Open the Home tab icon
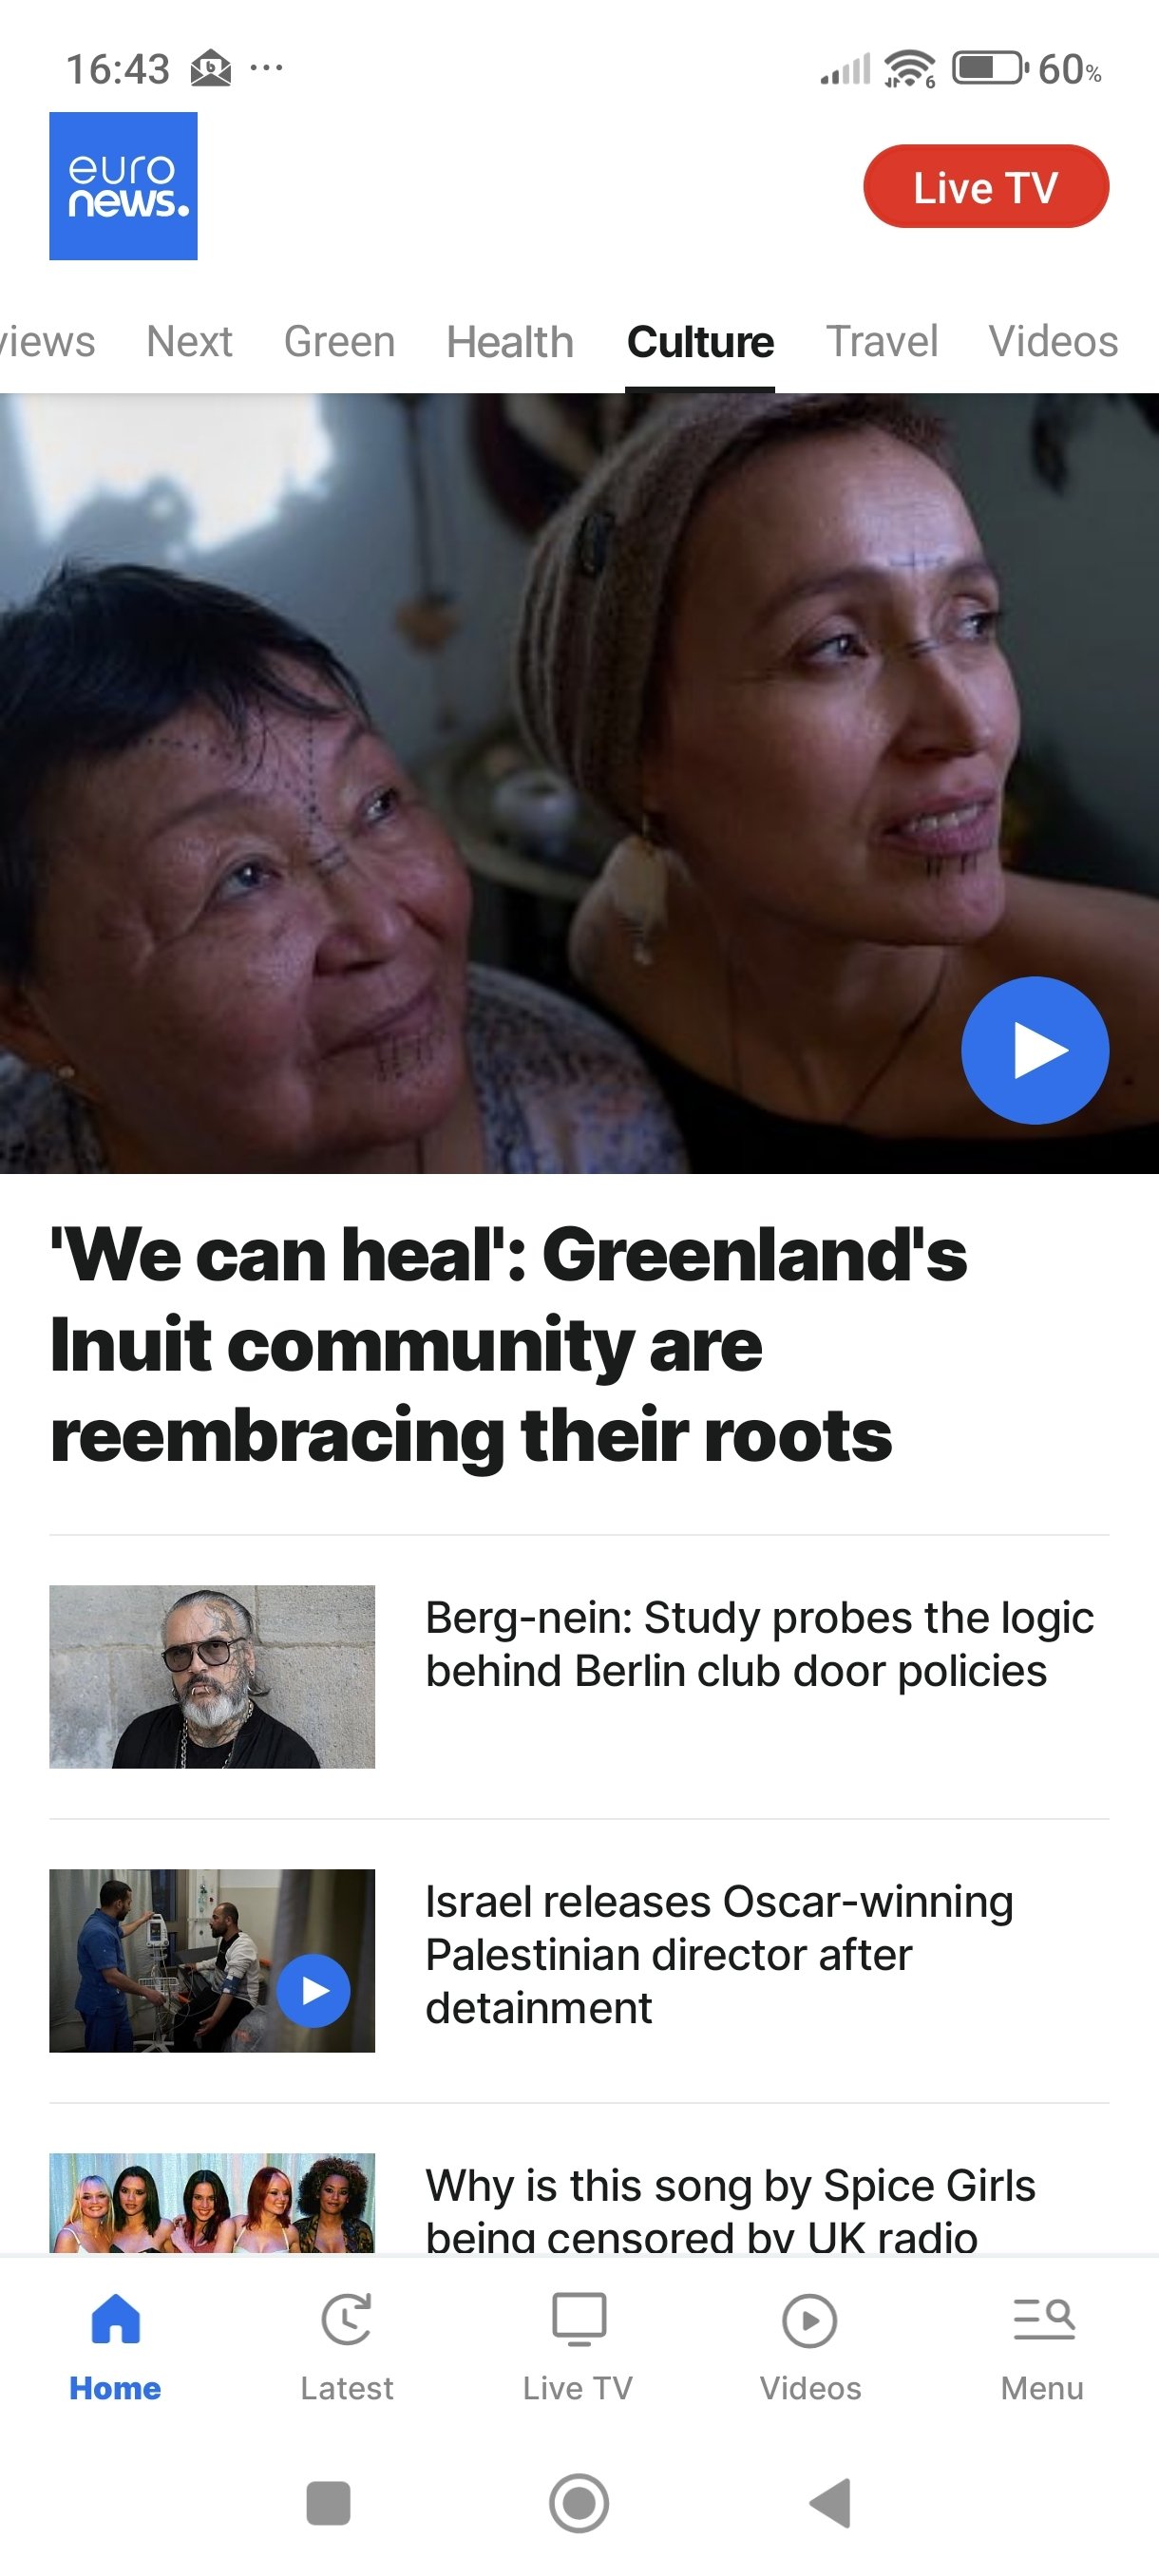Image resolution: width=1159 pixels, height=2576 pixels. tap(115, 2318)
